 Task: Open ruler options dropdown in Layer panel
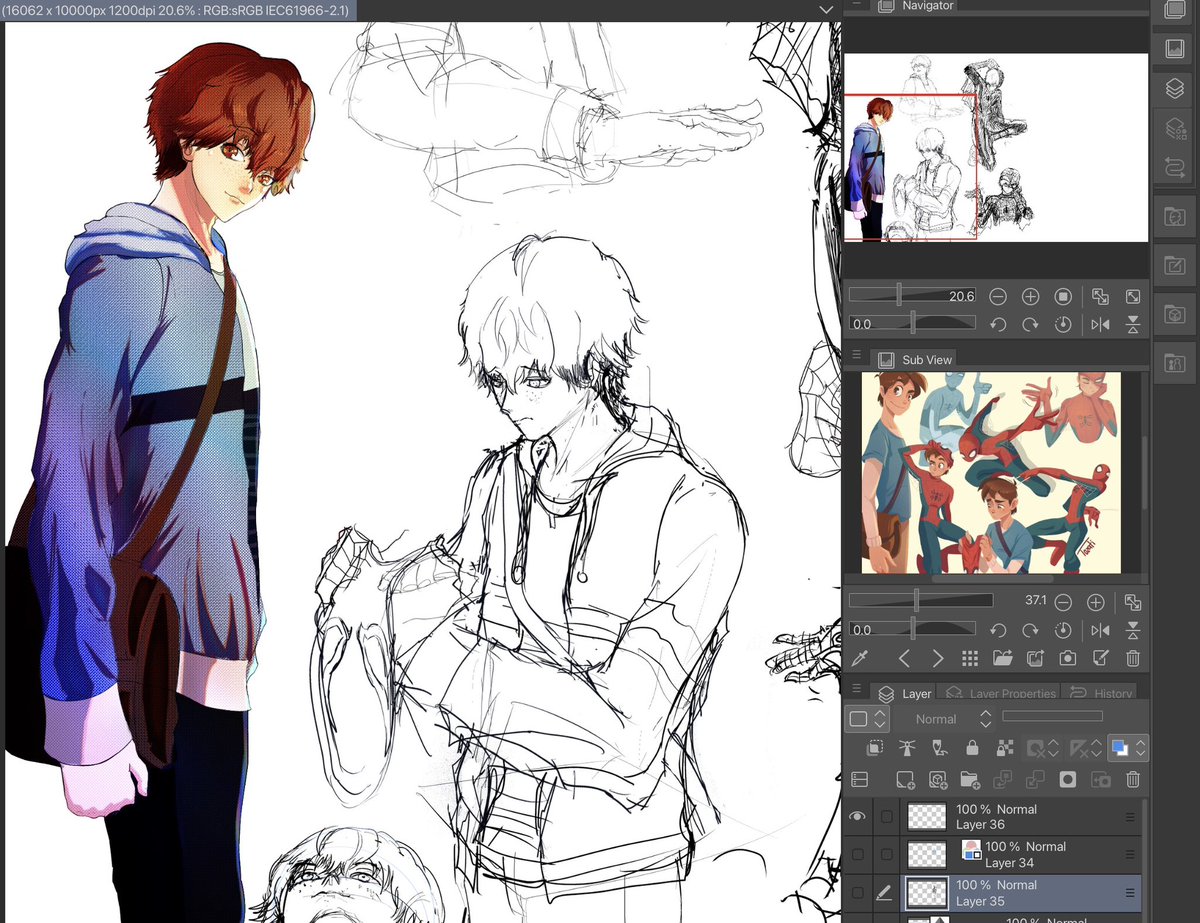(1085, 748)
